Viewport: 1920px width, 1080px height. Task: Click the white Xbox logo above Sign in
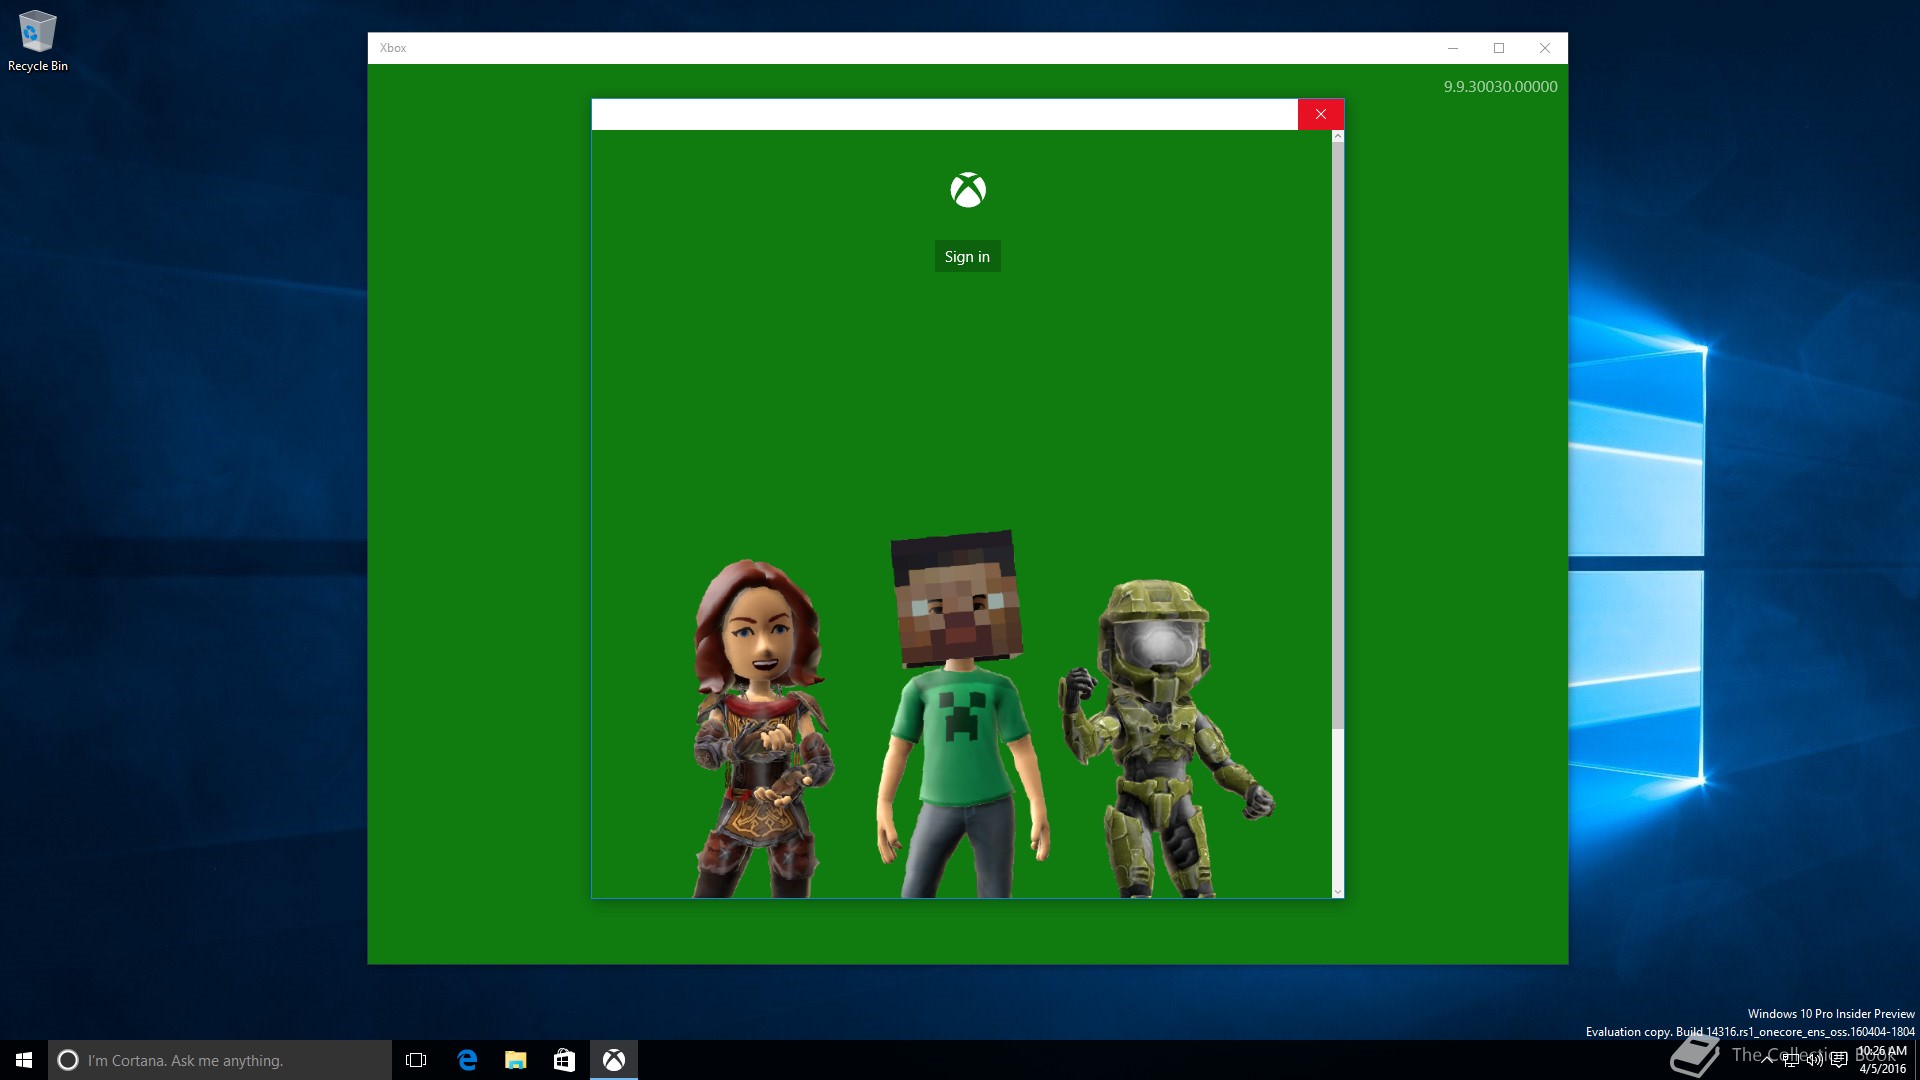(x=968, y=190)
